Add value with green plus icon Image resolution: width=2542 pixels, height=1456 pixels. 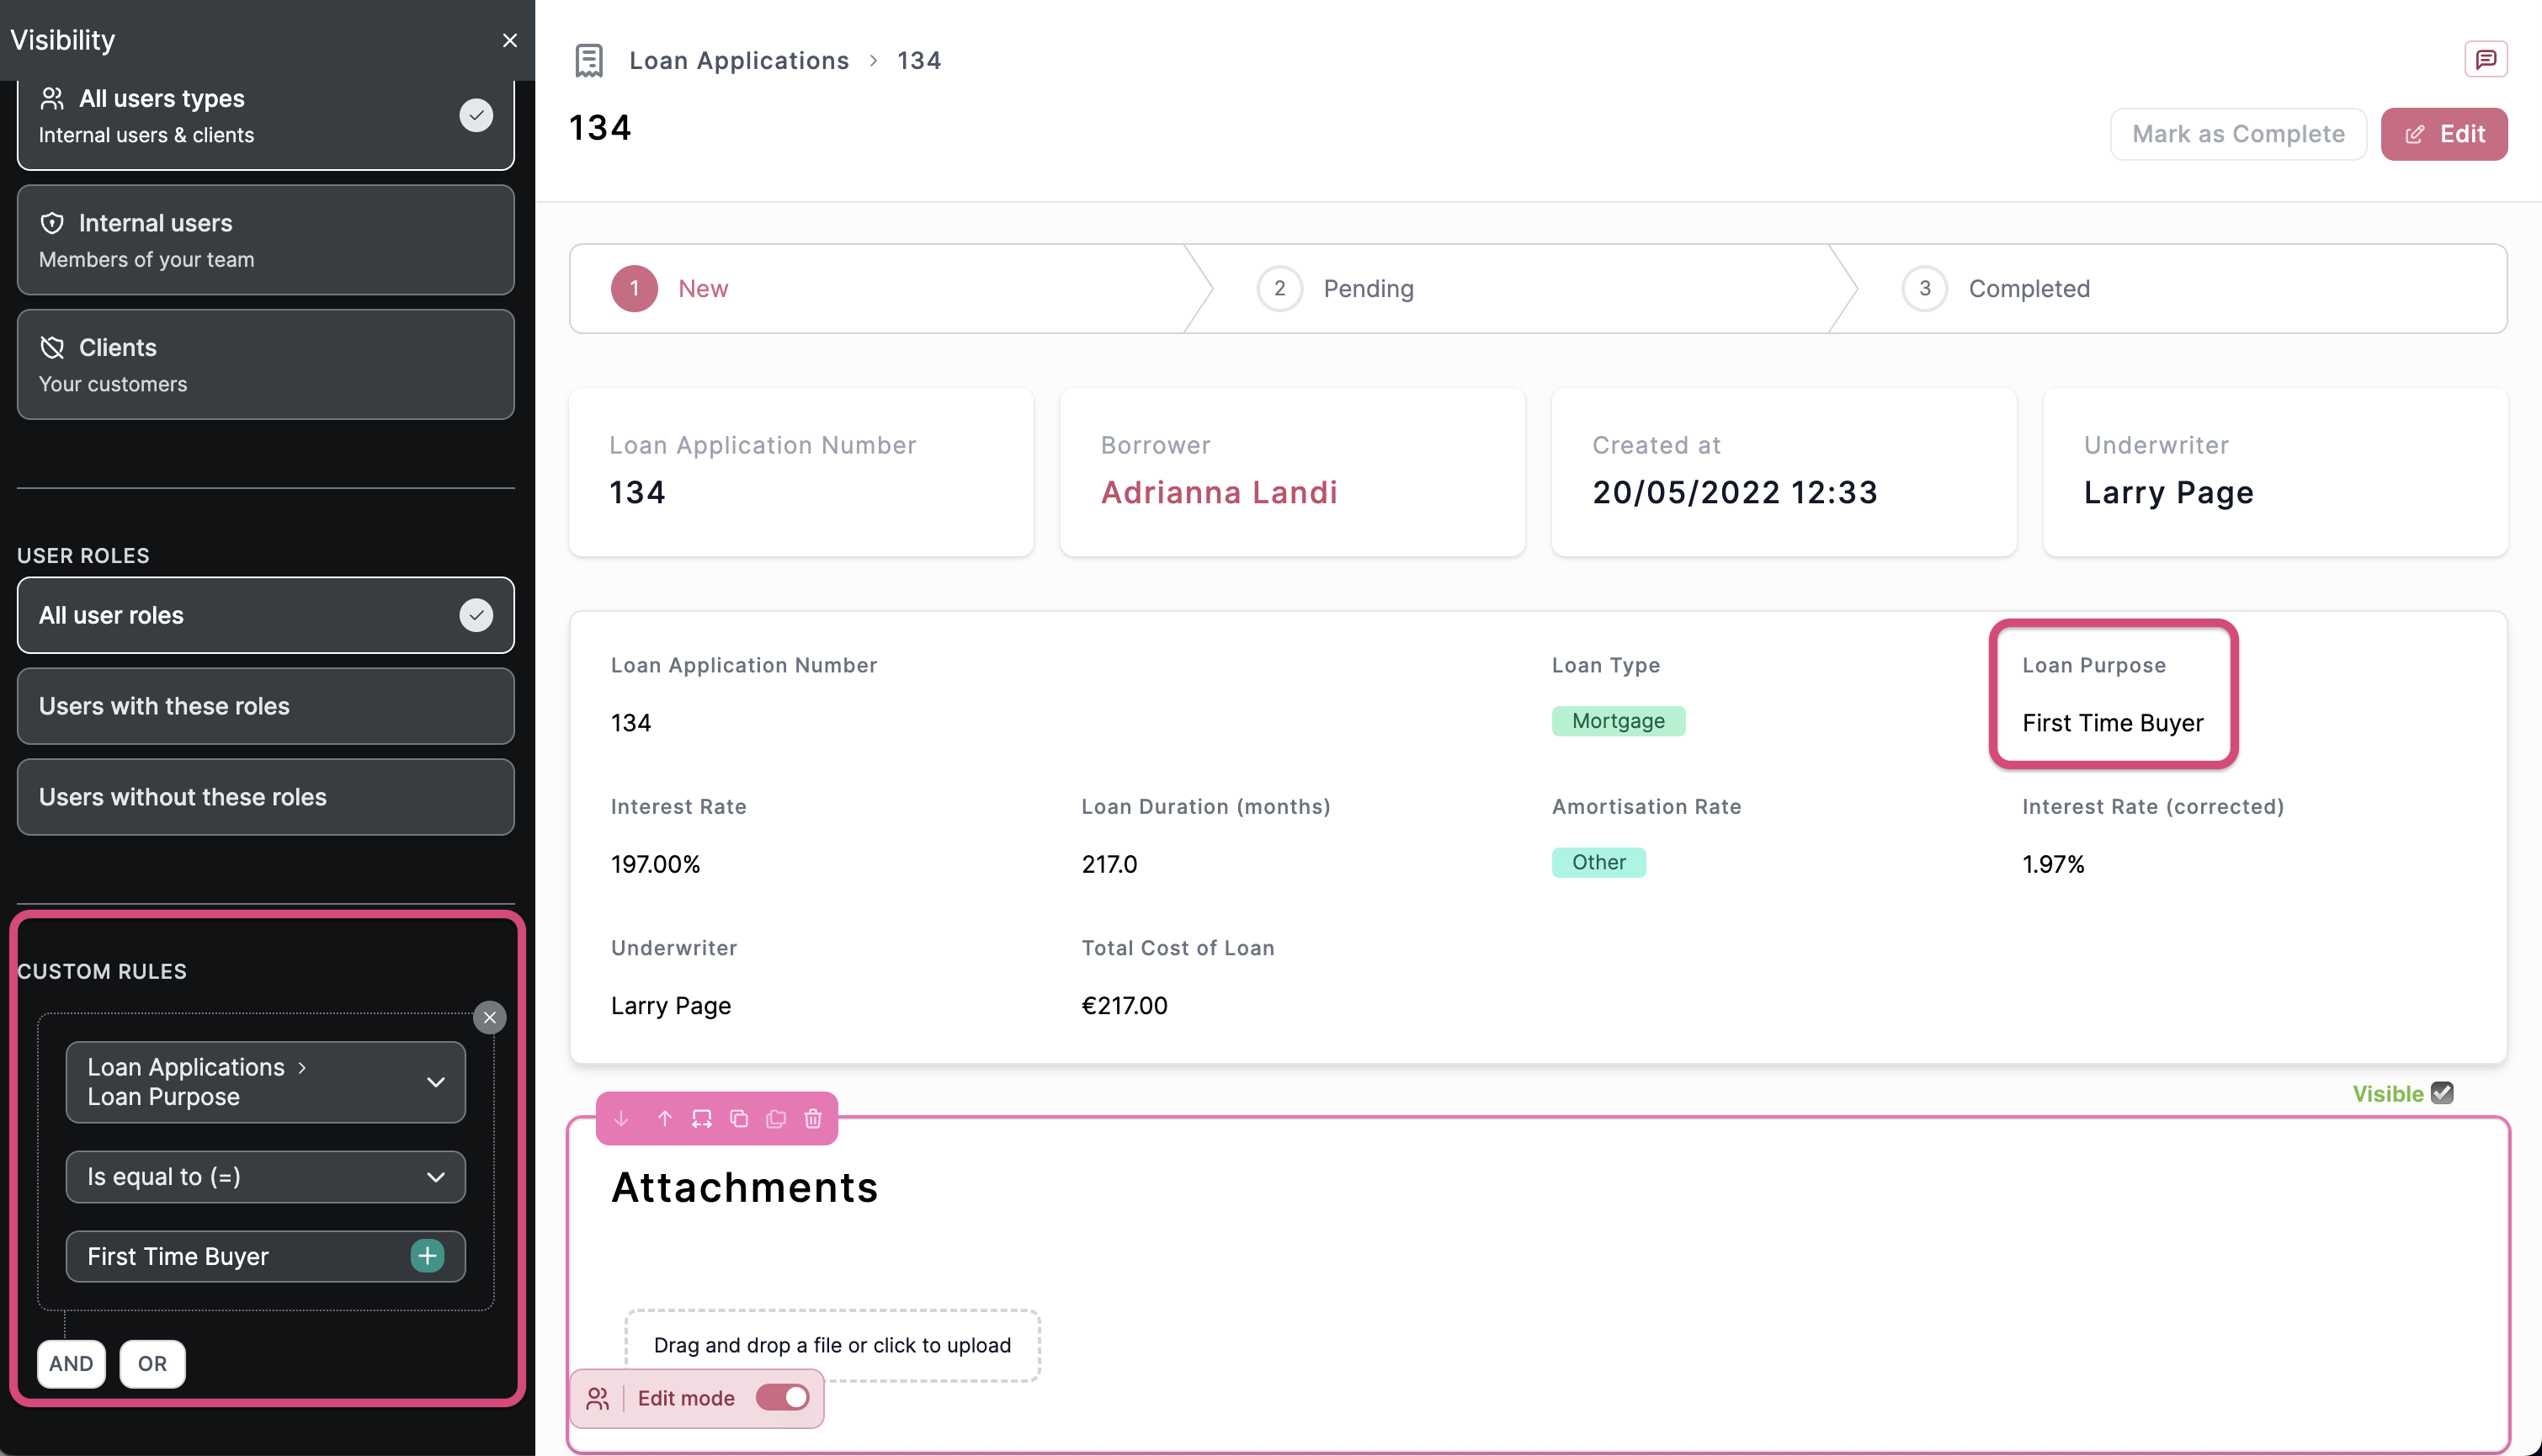427,1255
